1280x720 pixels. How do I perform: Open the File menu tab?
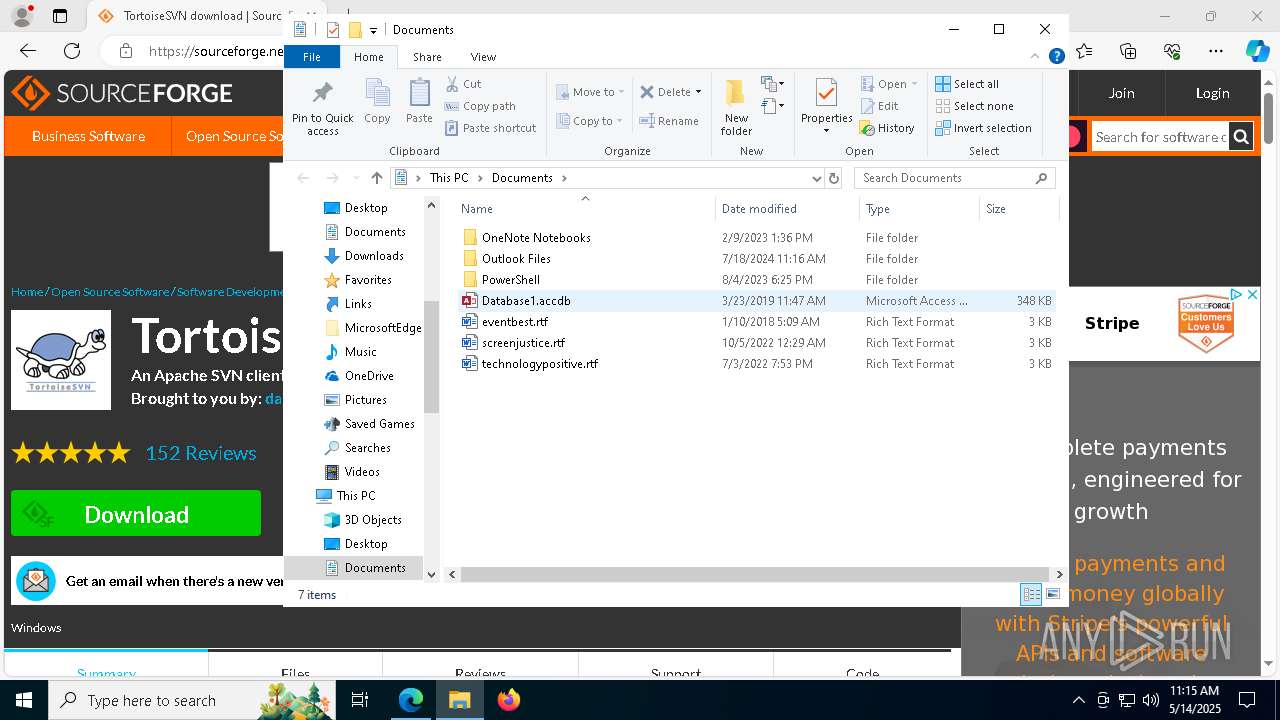click(x=312, y=57)
